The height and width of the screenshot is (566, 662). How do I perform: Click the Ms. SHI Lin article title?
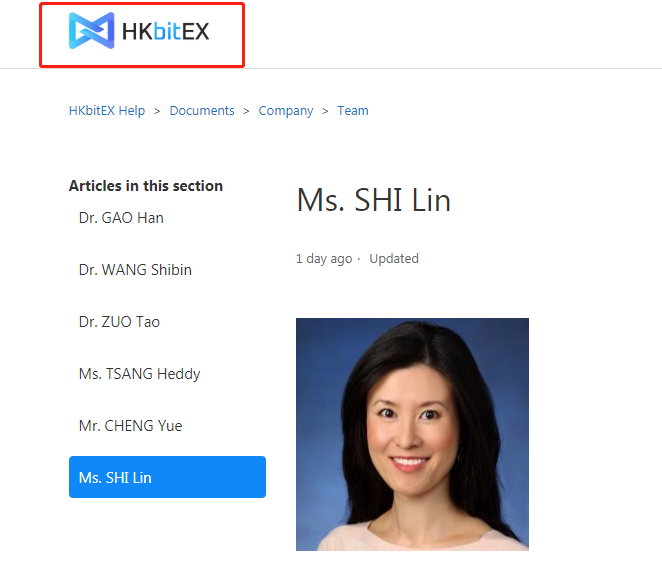click(374, 200)
